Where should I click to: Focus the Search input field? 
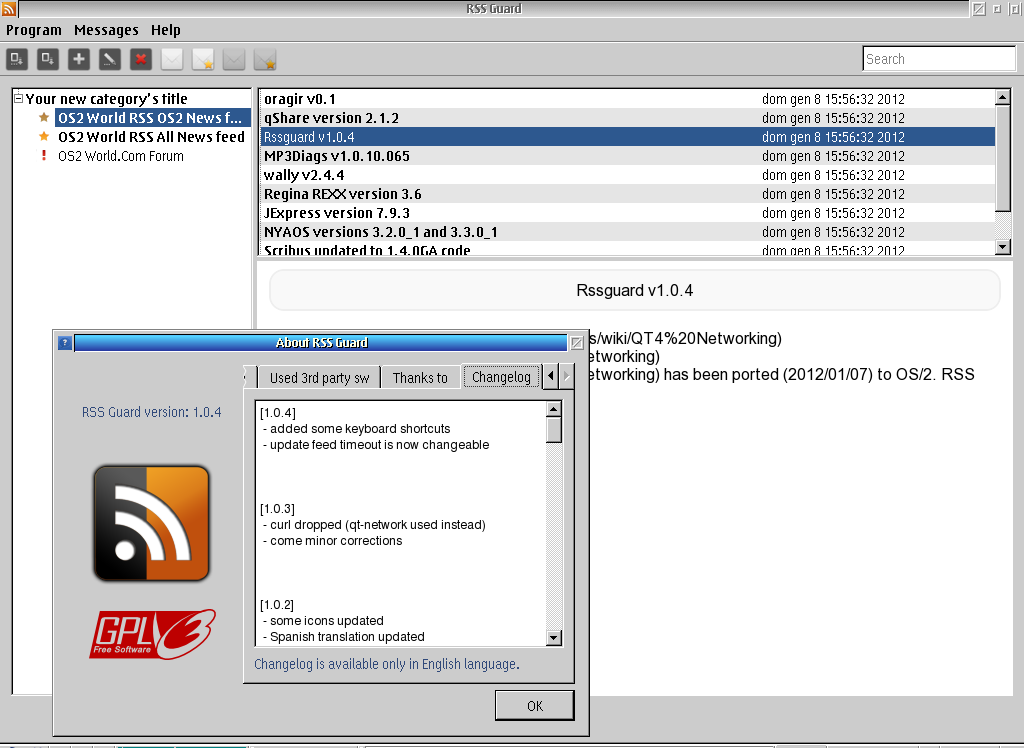click(x=939, y=59)
